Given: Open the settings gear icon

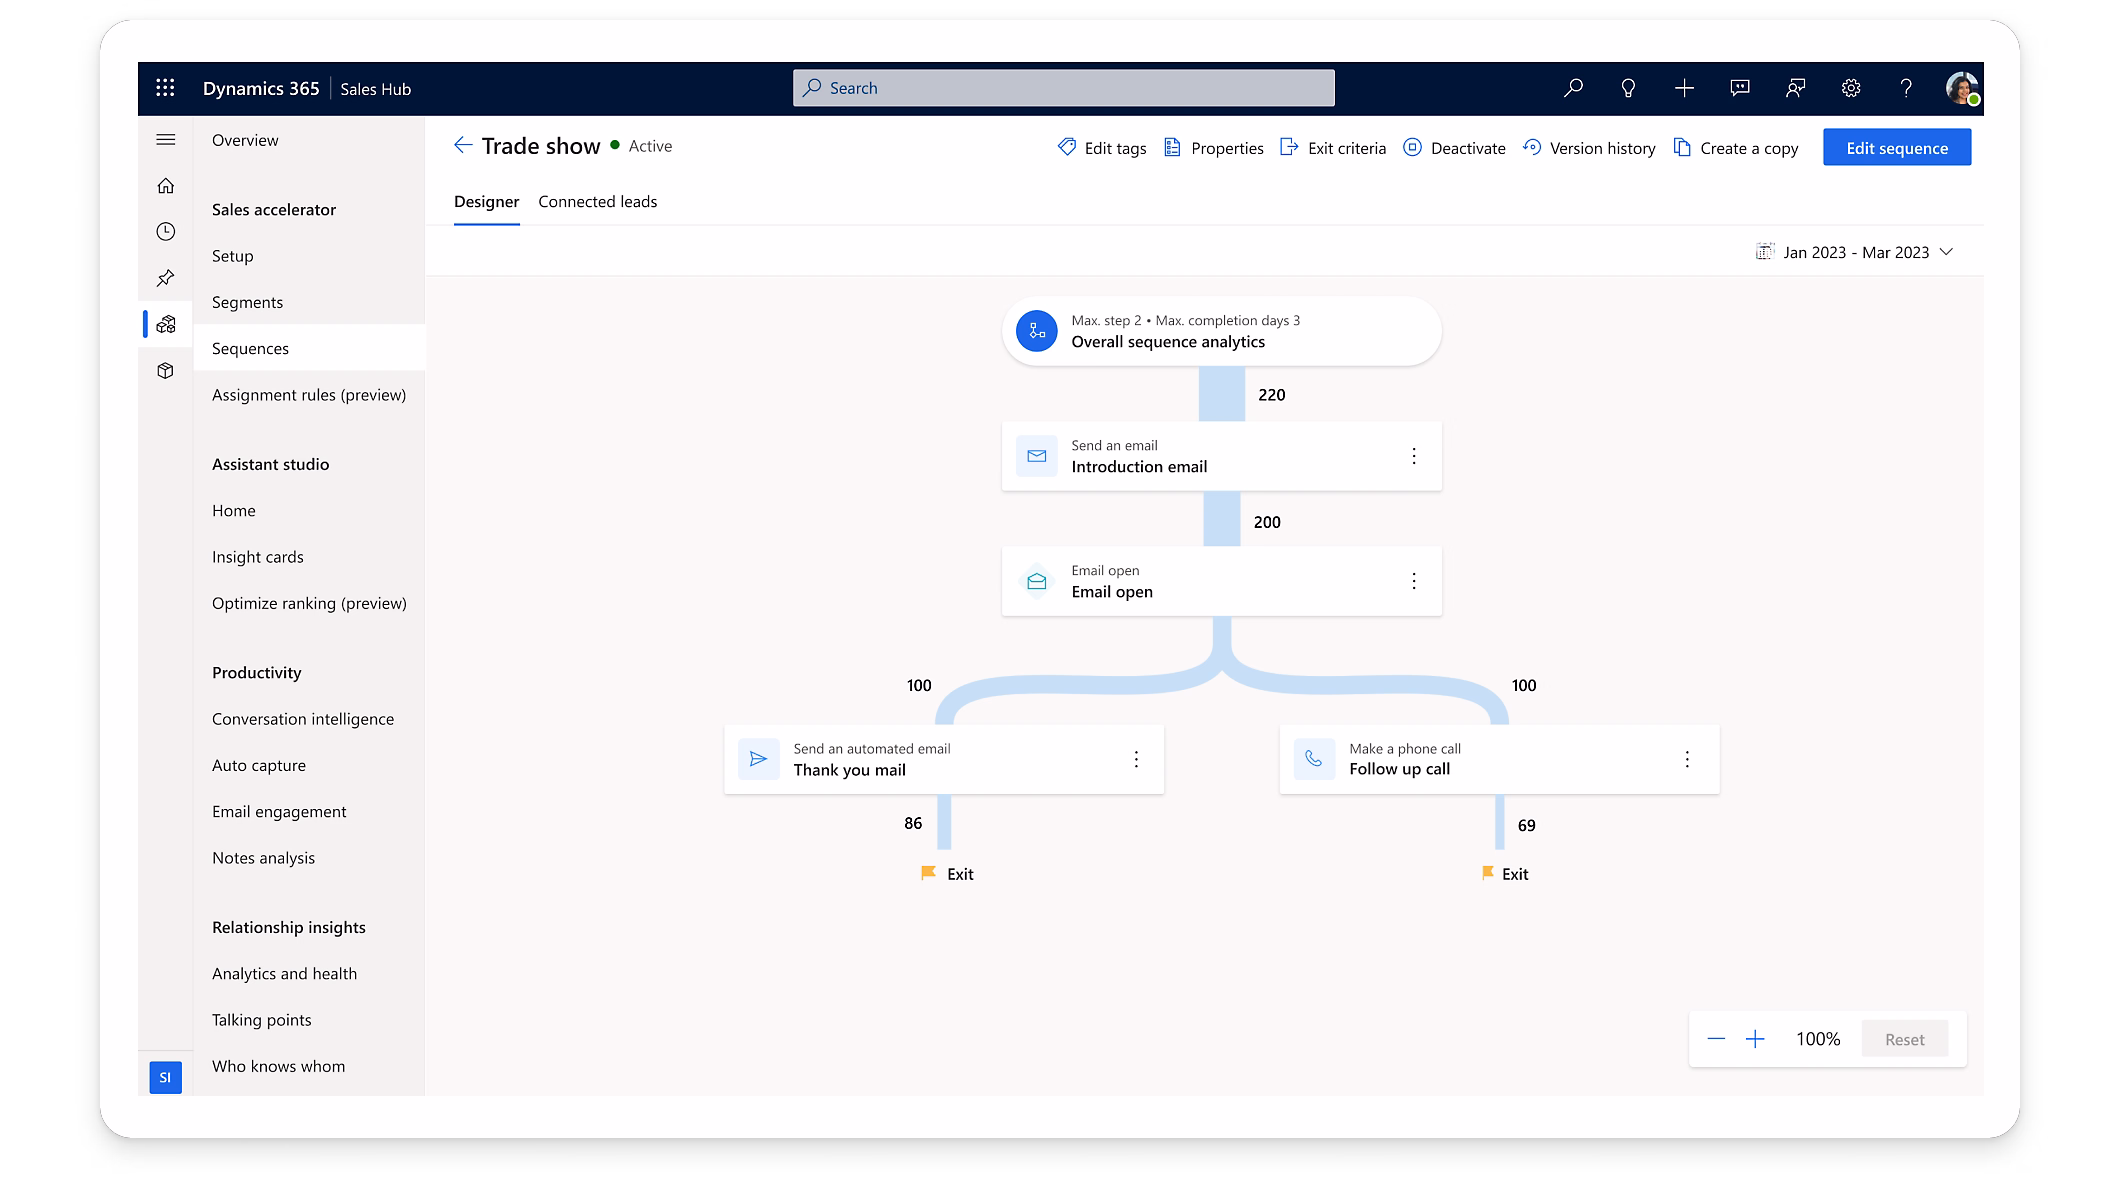Looking at the screenshot, I should coord(1851,88).
